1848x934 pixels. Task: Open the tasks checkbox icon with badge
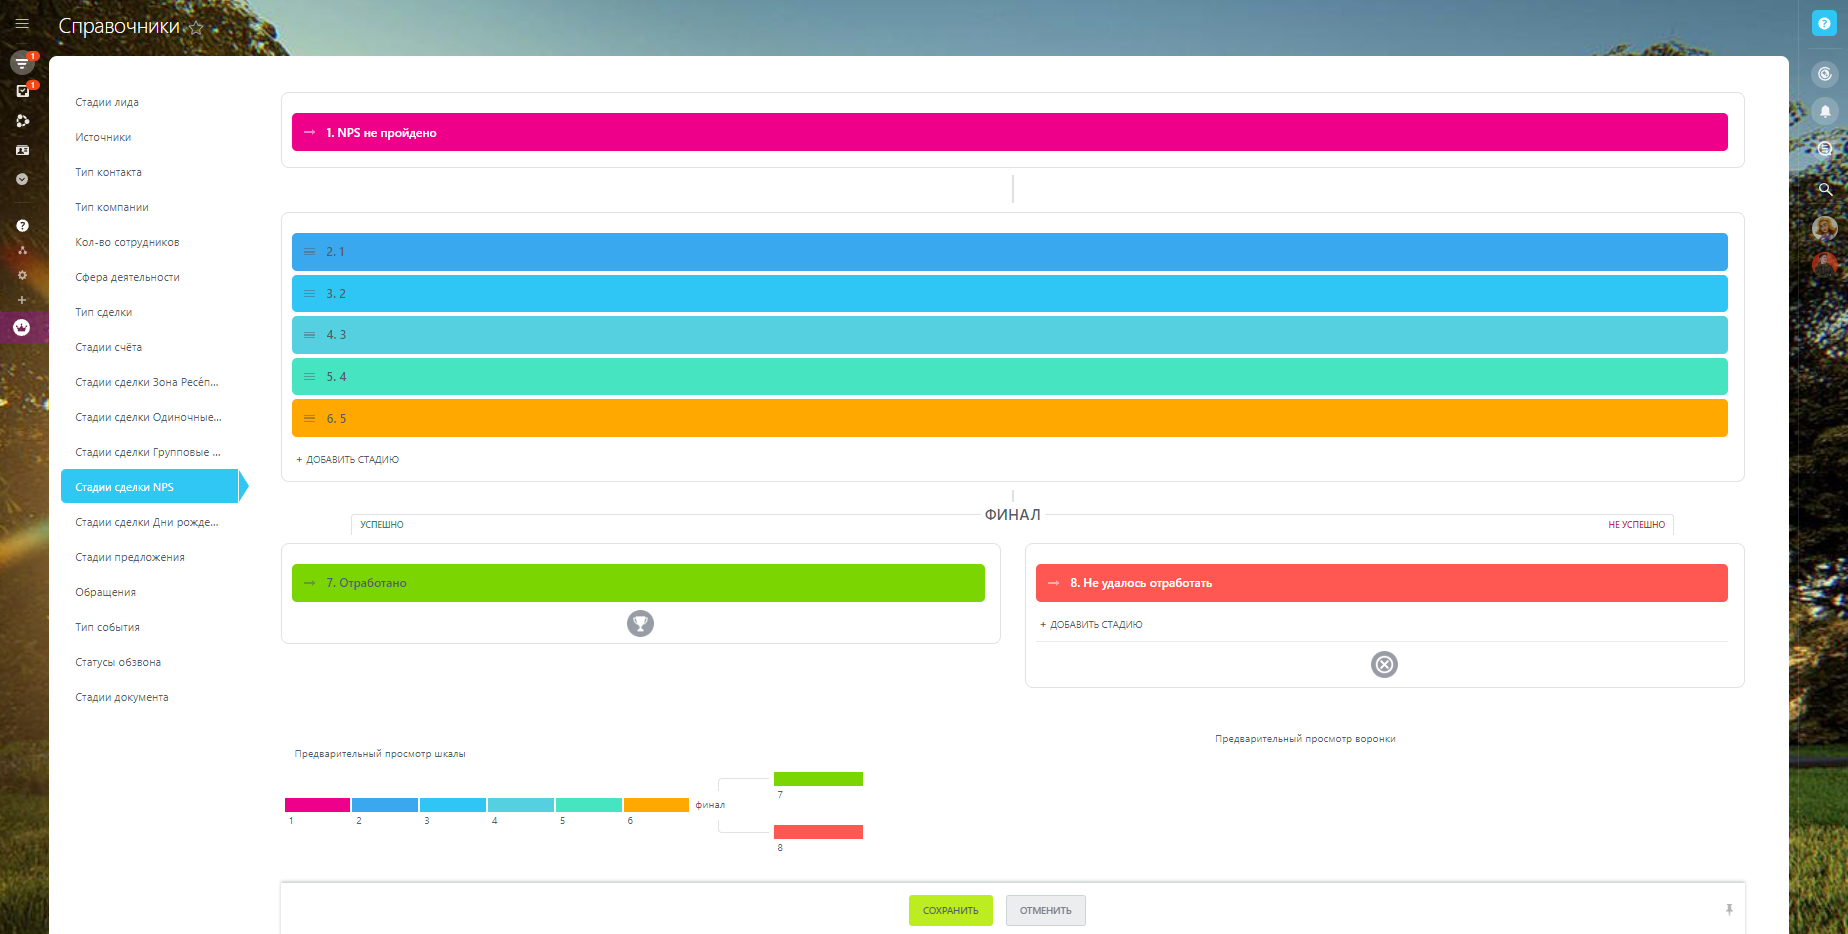pos(22,91)
